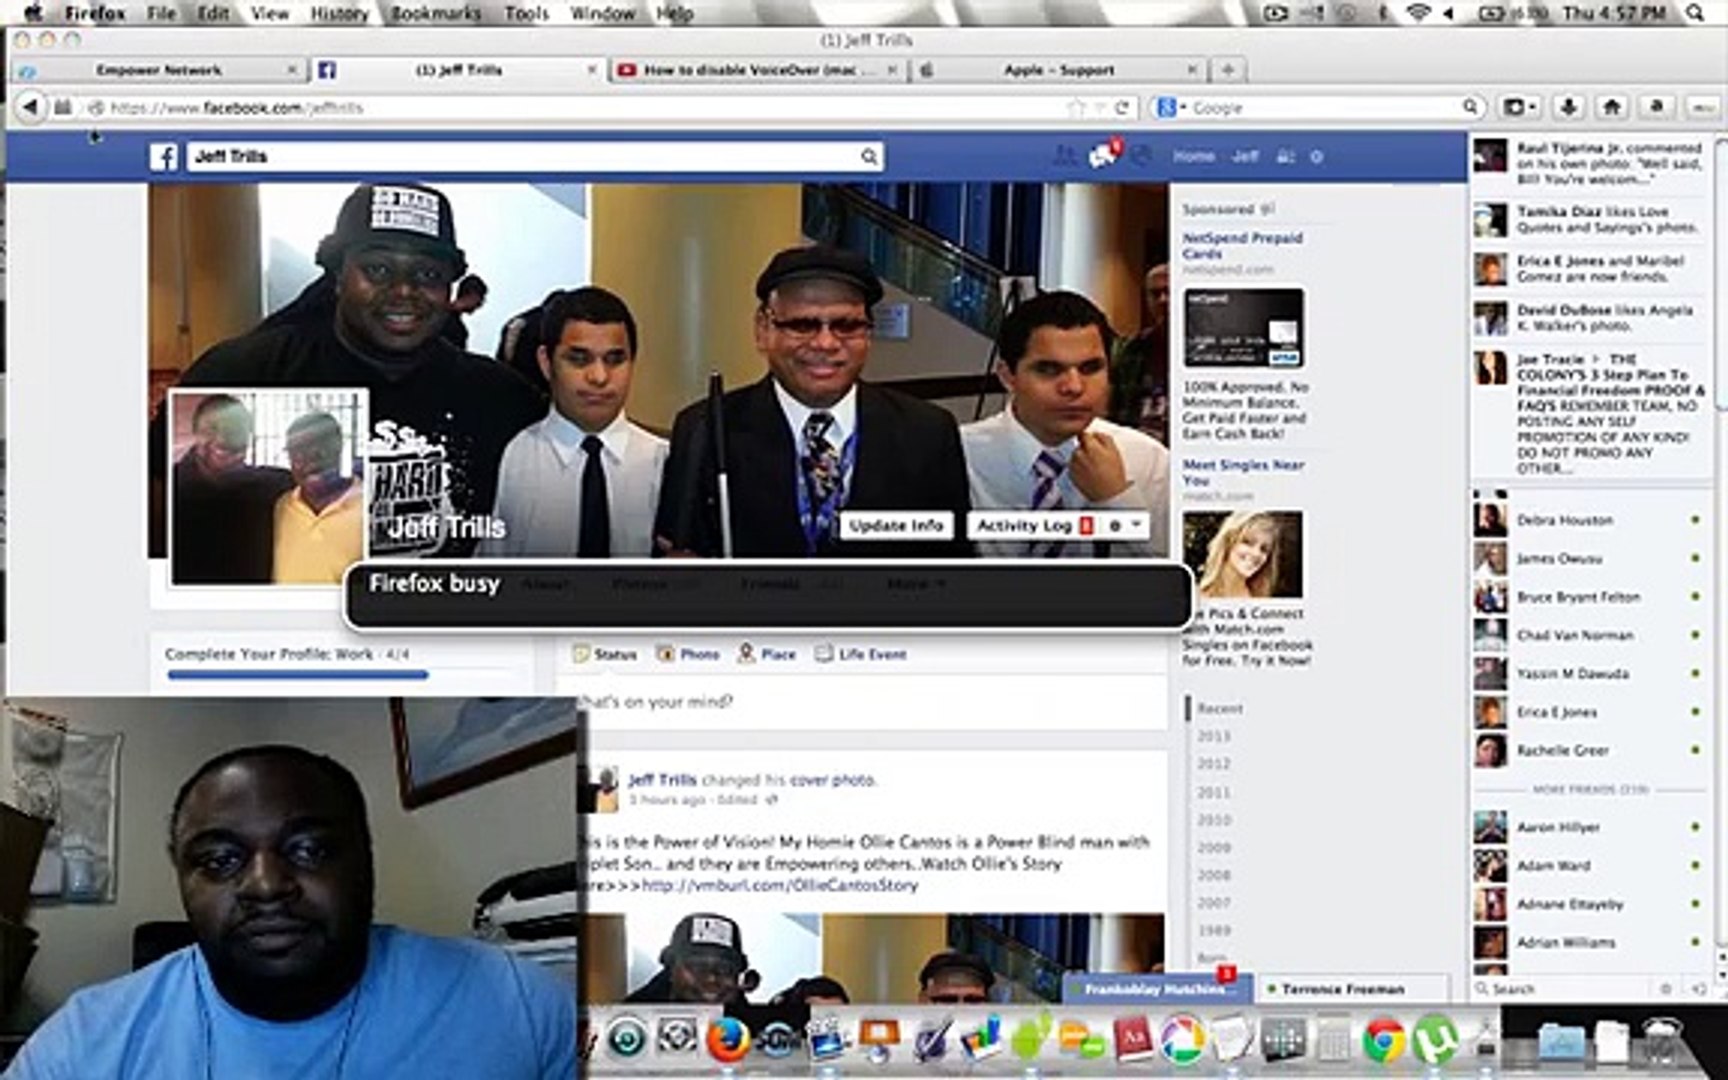The height and width of the screenshot is (1080, 1728).
Task: Open the Bookmarks menu
Action: (x=435, y=13)
